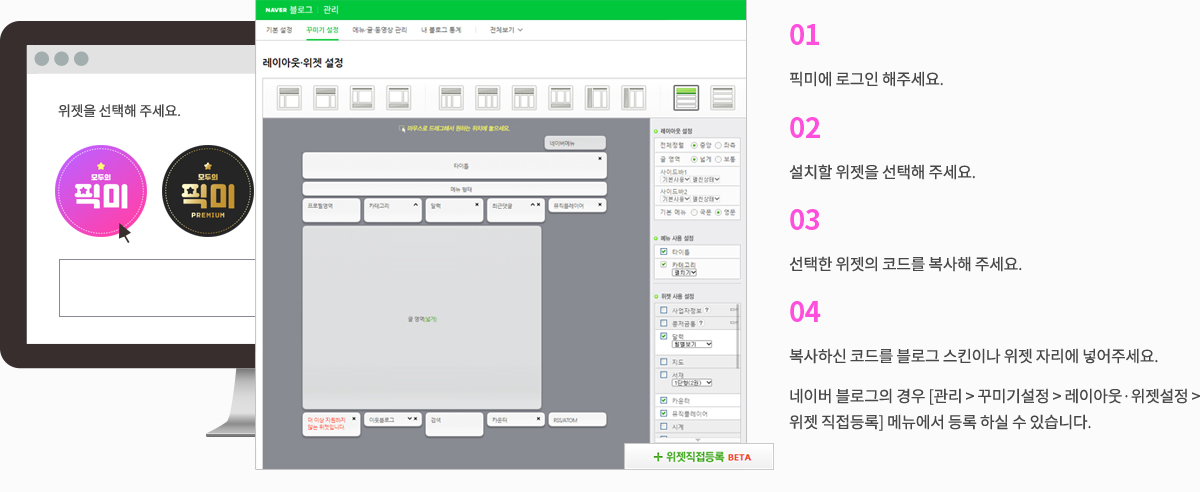Remove the 최근댓글 widget with its x icon

point(539,204)
